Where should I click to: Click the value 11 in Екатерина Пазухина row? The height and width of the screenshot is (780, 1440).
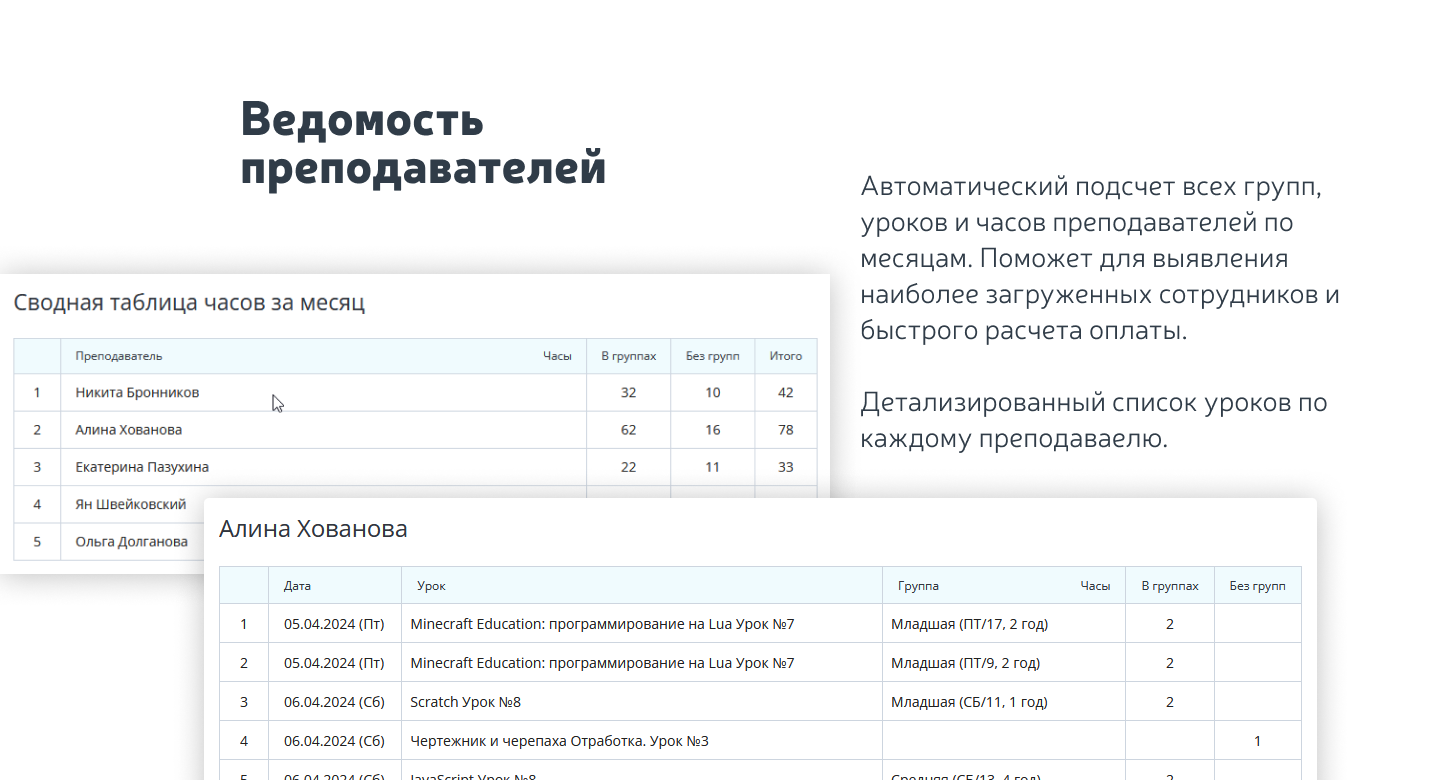point(713,467)
